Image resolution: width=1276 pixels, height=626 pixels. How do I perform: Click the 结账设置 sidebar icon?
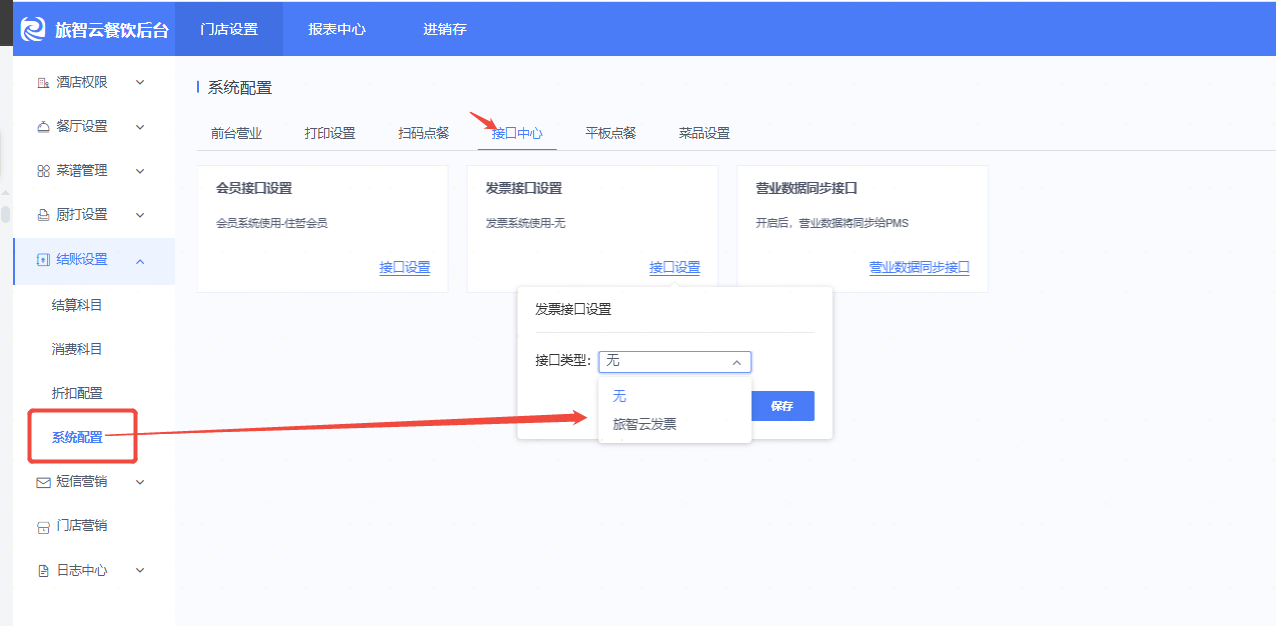(x=43, y=260)
